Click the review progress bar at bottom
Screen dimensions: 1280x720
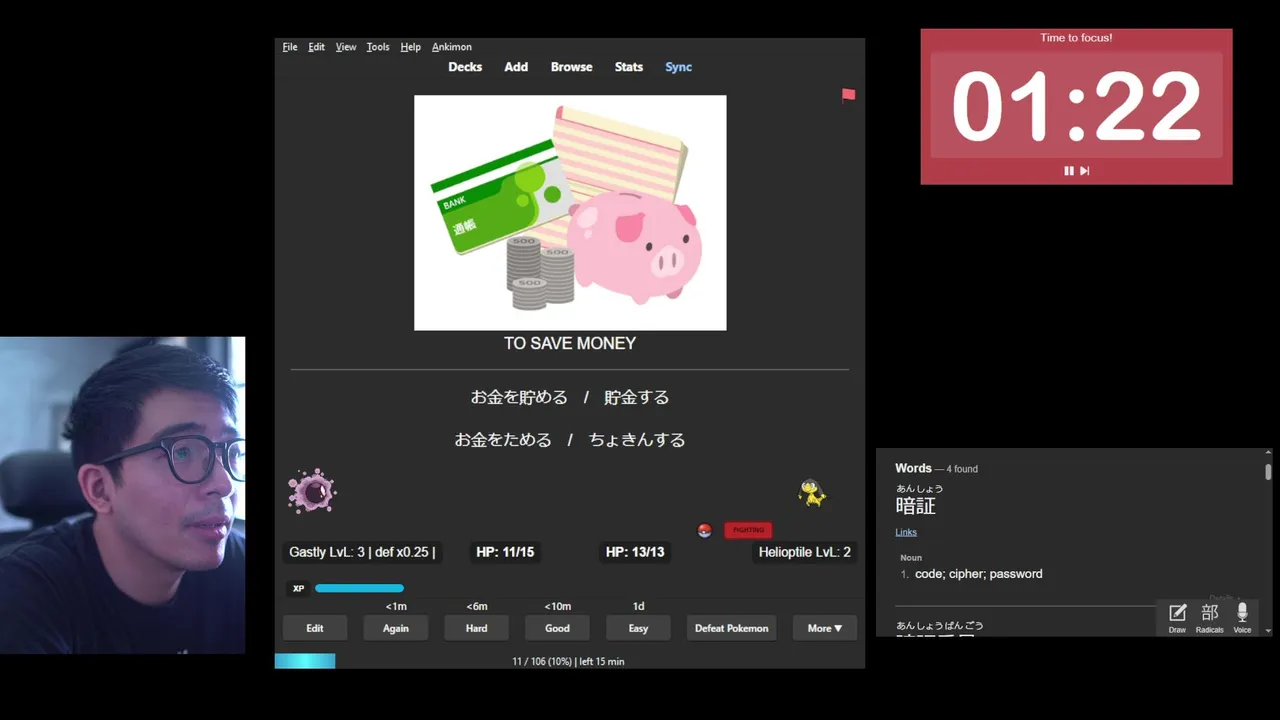coord(305,661)
